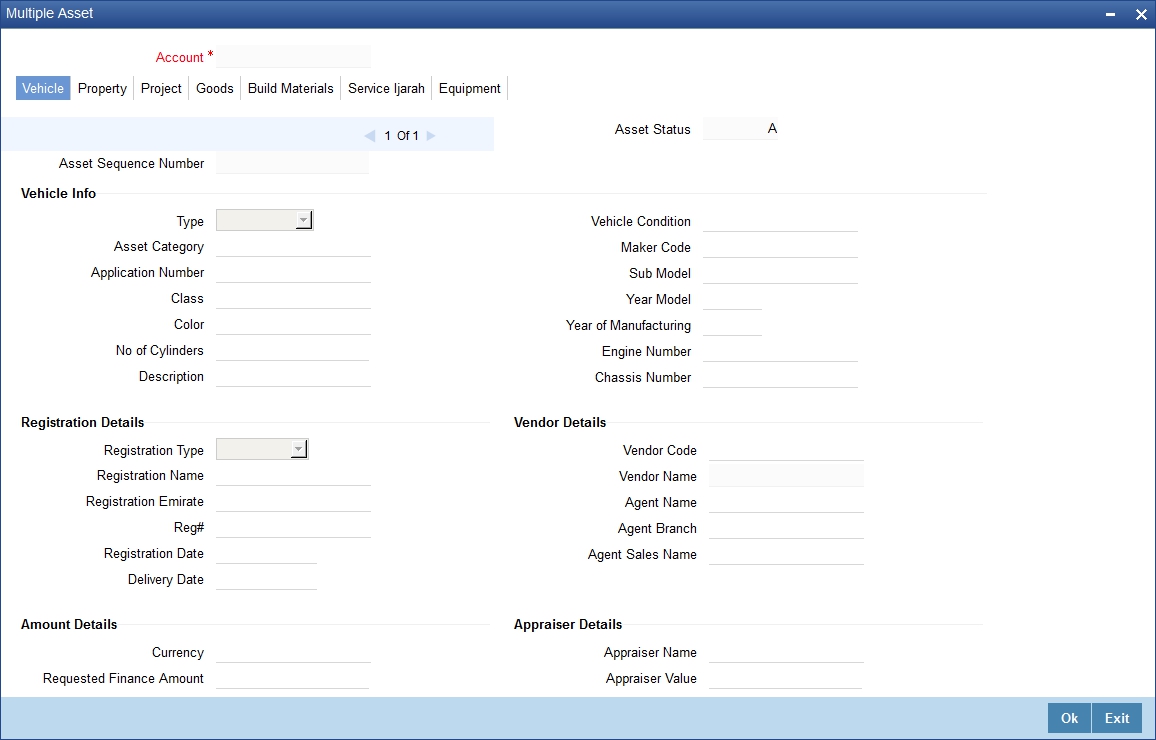Click the Registration Emirate field
The image size is (1156, 740).
[293, 501]
